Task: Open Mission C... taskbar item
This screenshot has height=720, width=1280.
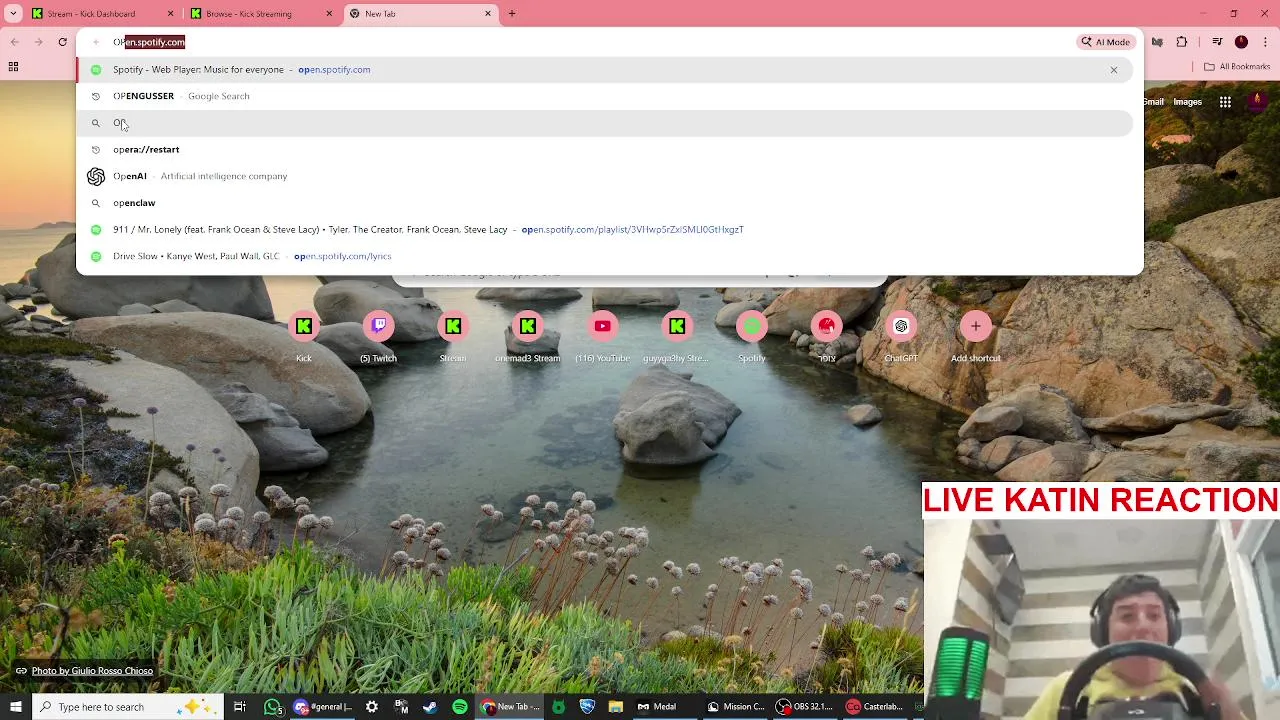Action: [736, 707]
